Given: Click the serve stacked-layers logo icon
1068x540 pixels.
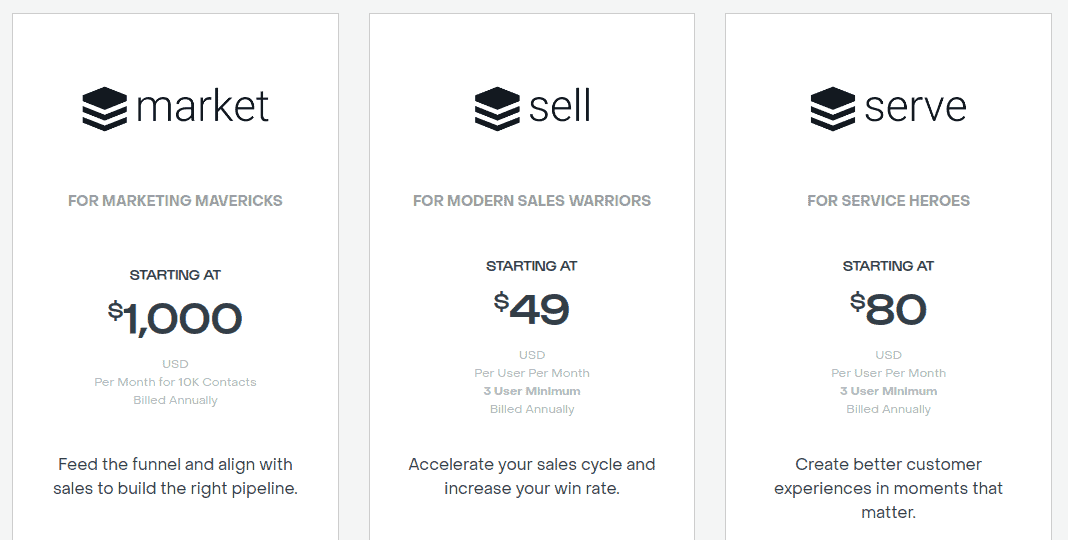Looking at the screenshot, I should 832,109.
